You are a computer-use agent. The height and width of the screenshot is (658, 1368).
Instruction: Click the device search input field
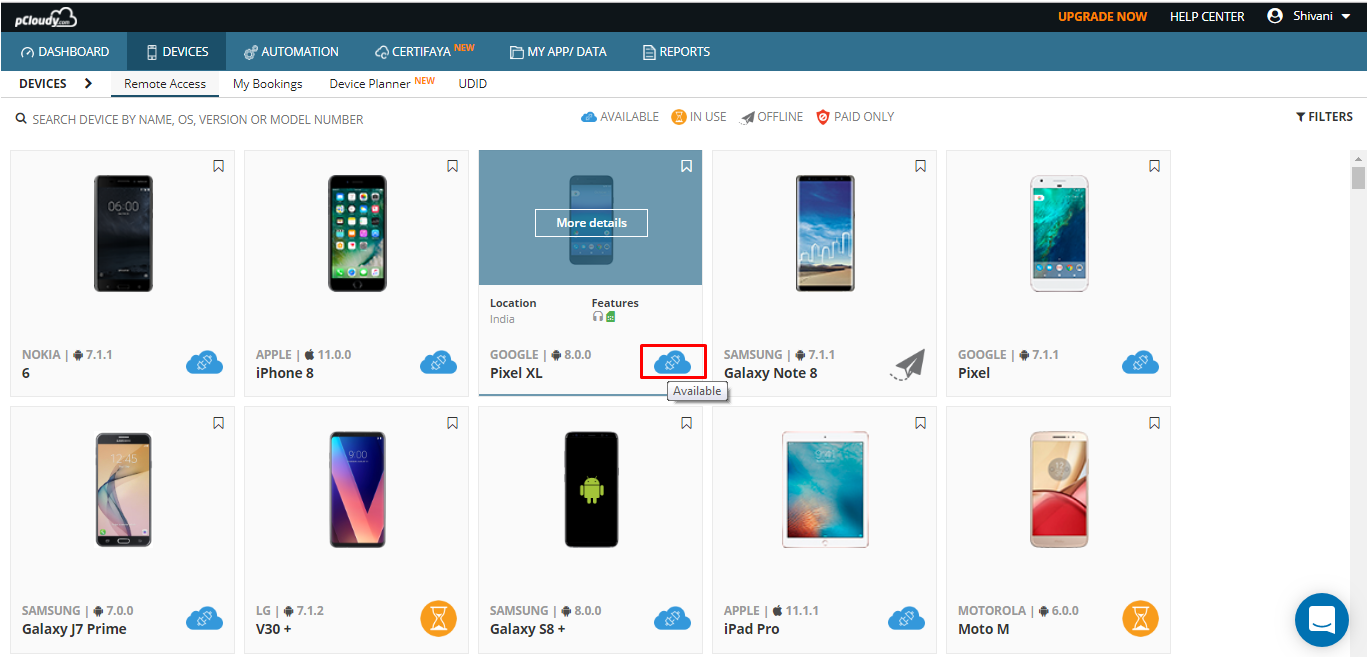point(198,119)
